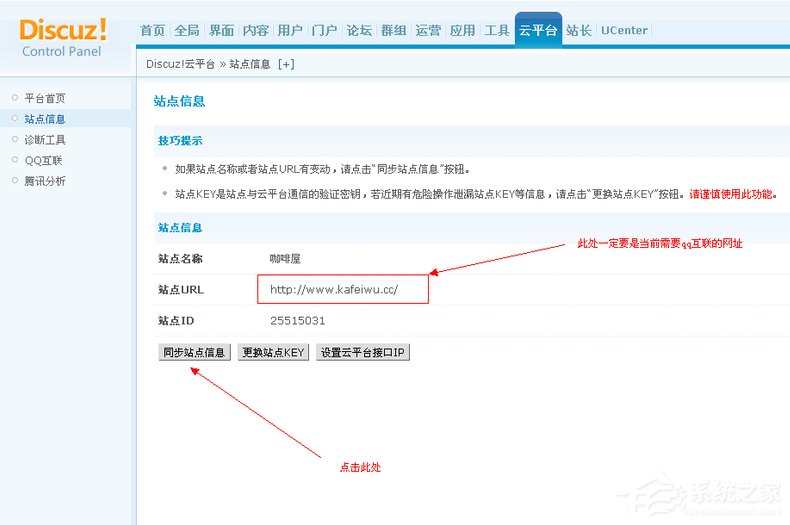Click the 站点ID row label
Screen dimensions: 790x525
tap(176, 320)
